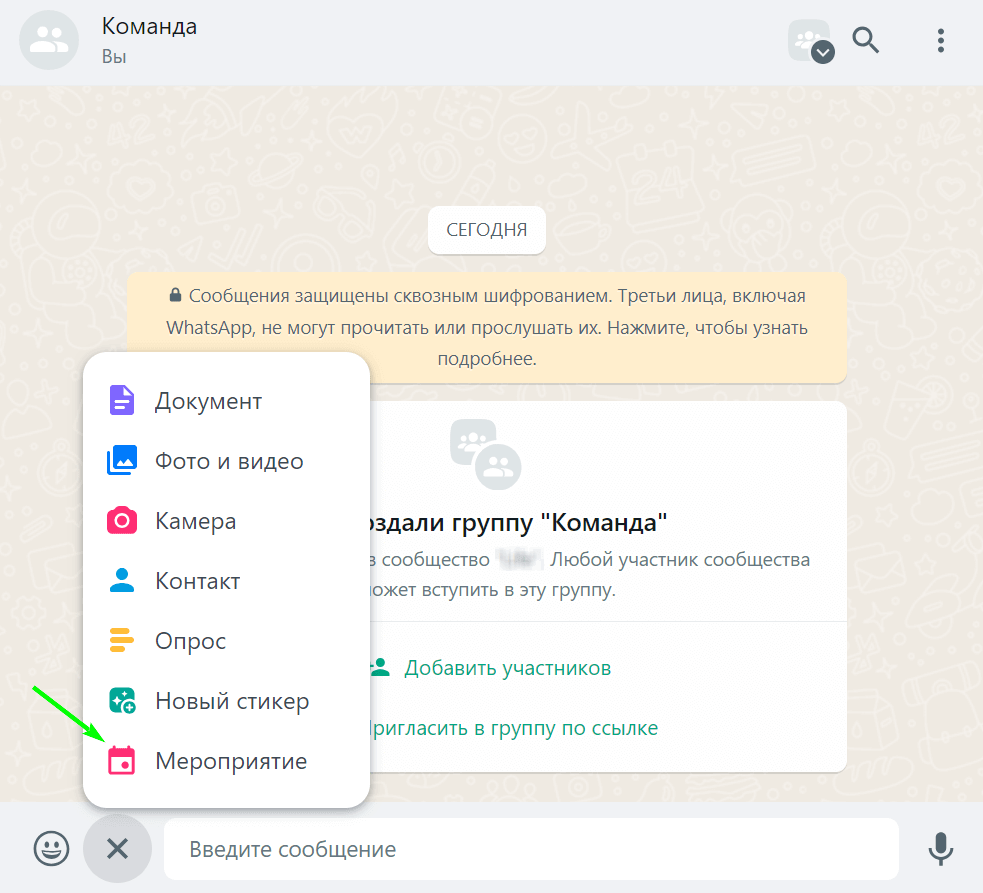This screenshot has height=893, width=983.
Task: Open the encryption notice about сквозным шифрованием
Action: point(486,327)
